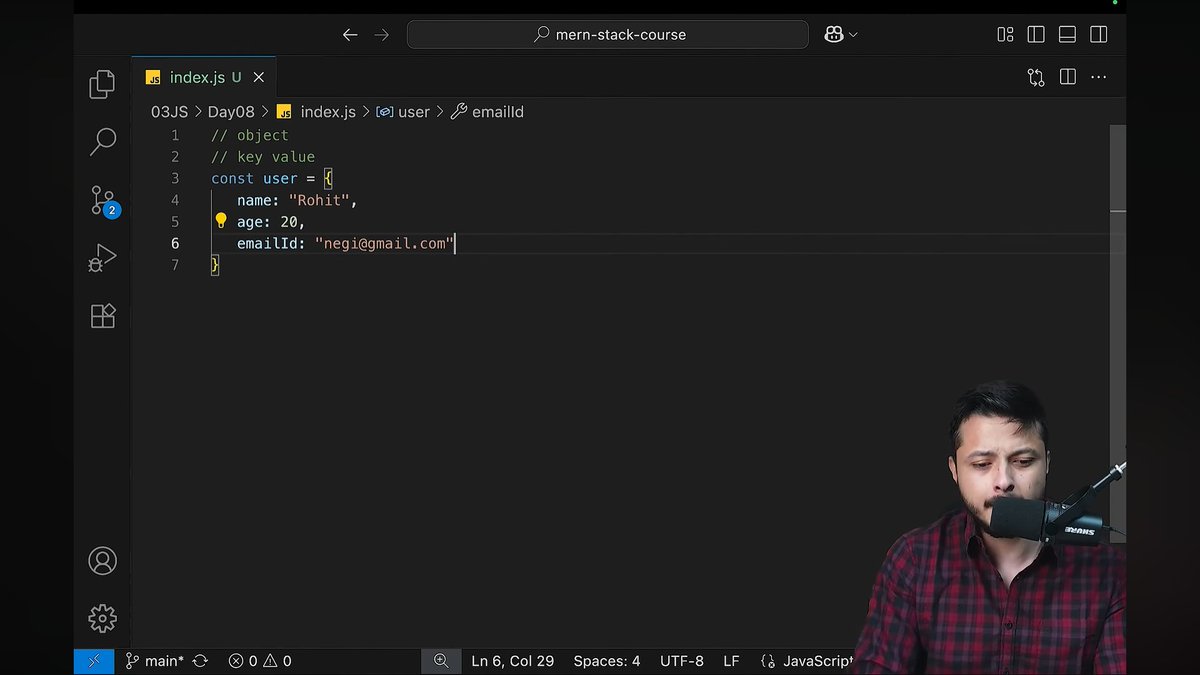
Task: Click the index.js breadcrumb
Action: pyautogui.click(x=316, y=112)
